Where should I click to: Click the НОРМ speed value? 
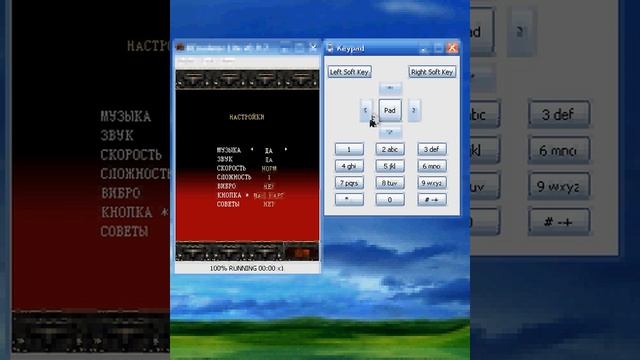pyautogui.click(x=269, y=168)
